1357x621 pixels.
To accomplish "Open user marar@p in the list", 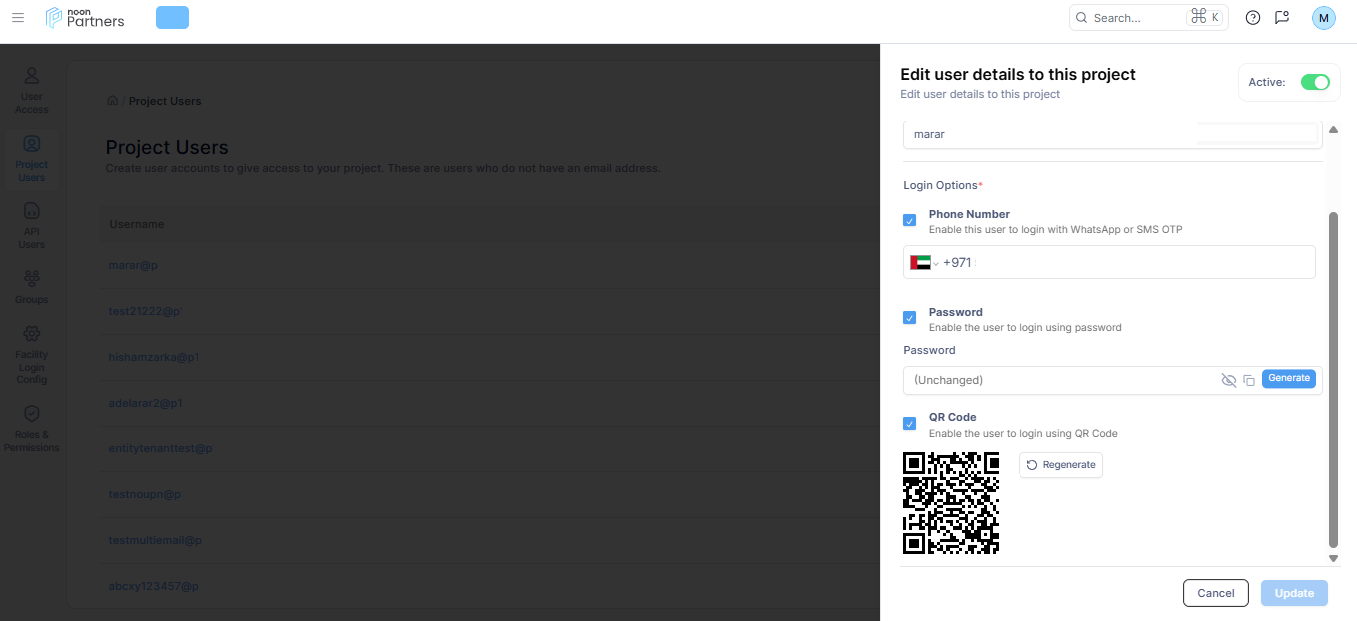I will click(x=134, y=265).
